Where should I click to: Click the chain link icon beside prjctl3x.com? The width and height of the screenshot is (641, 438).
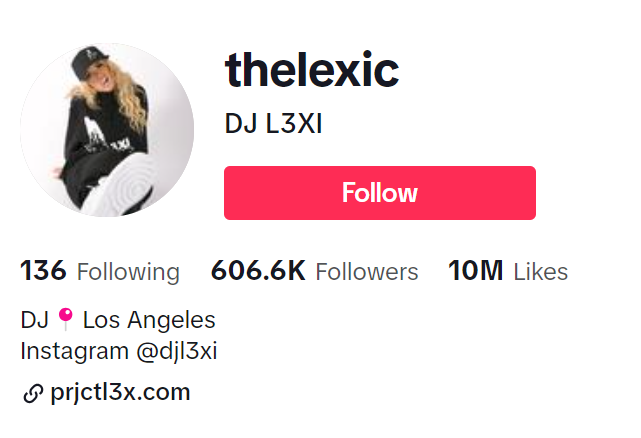click(x=33, y=393)
